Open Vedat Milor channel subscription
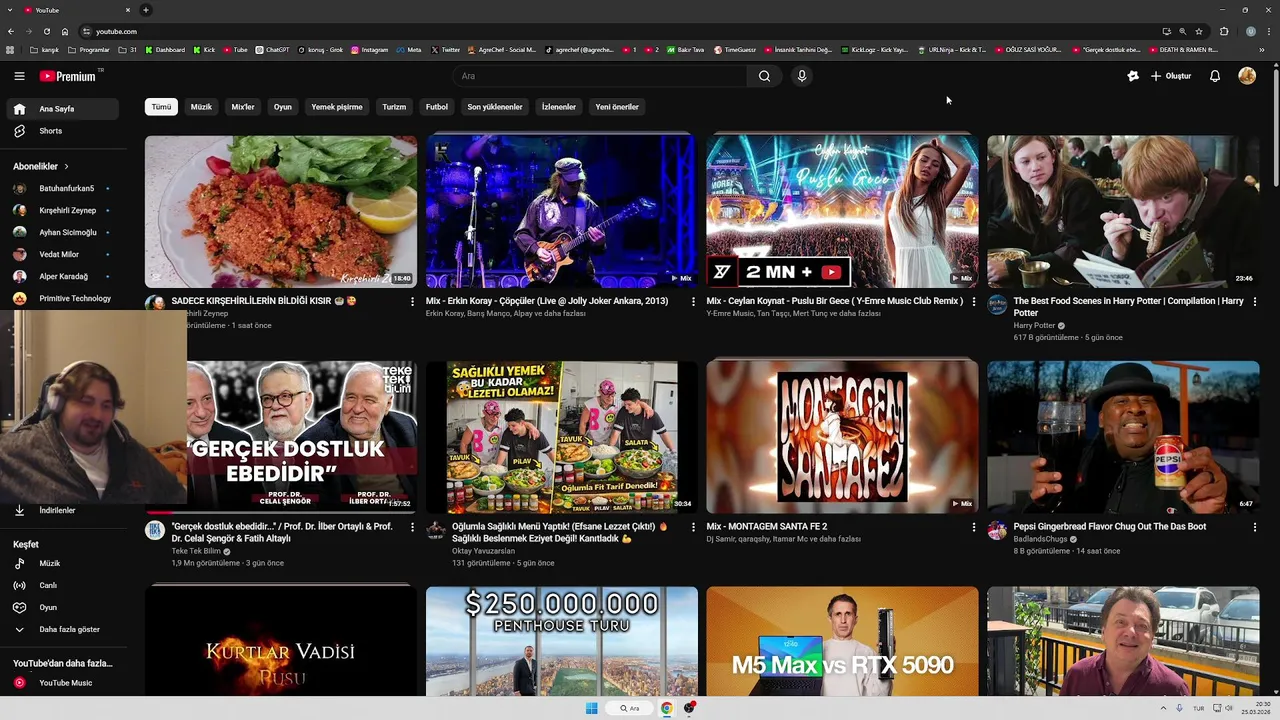This screenshot has height=720, width=1280. (62, 254)
